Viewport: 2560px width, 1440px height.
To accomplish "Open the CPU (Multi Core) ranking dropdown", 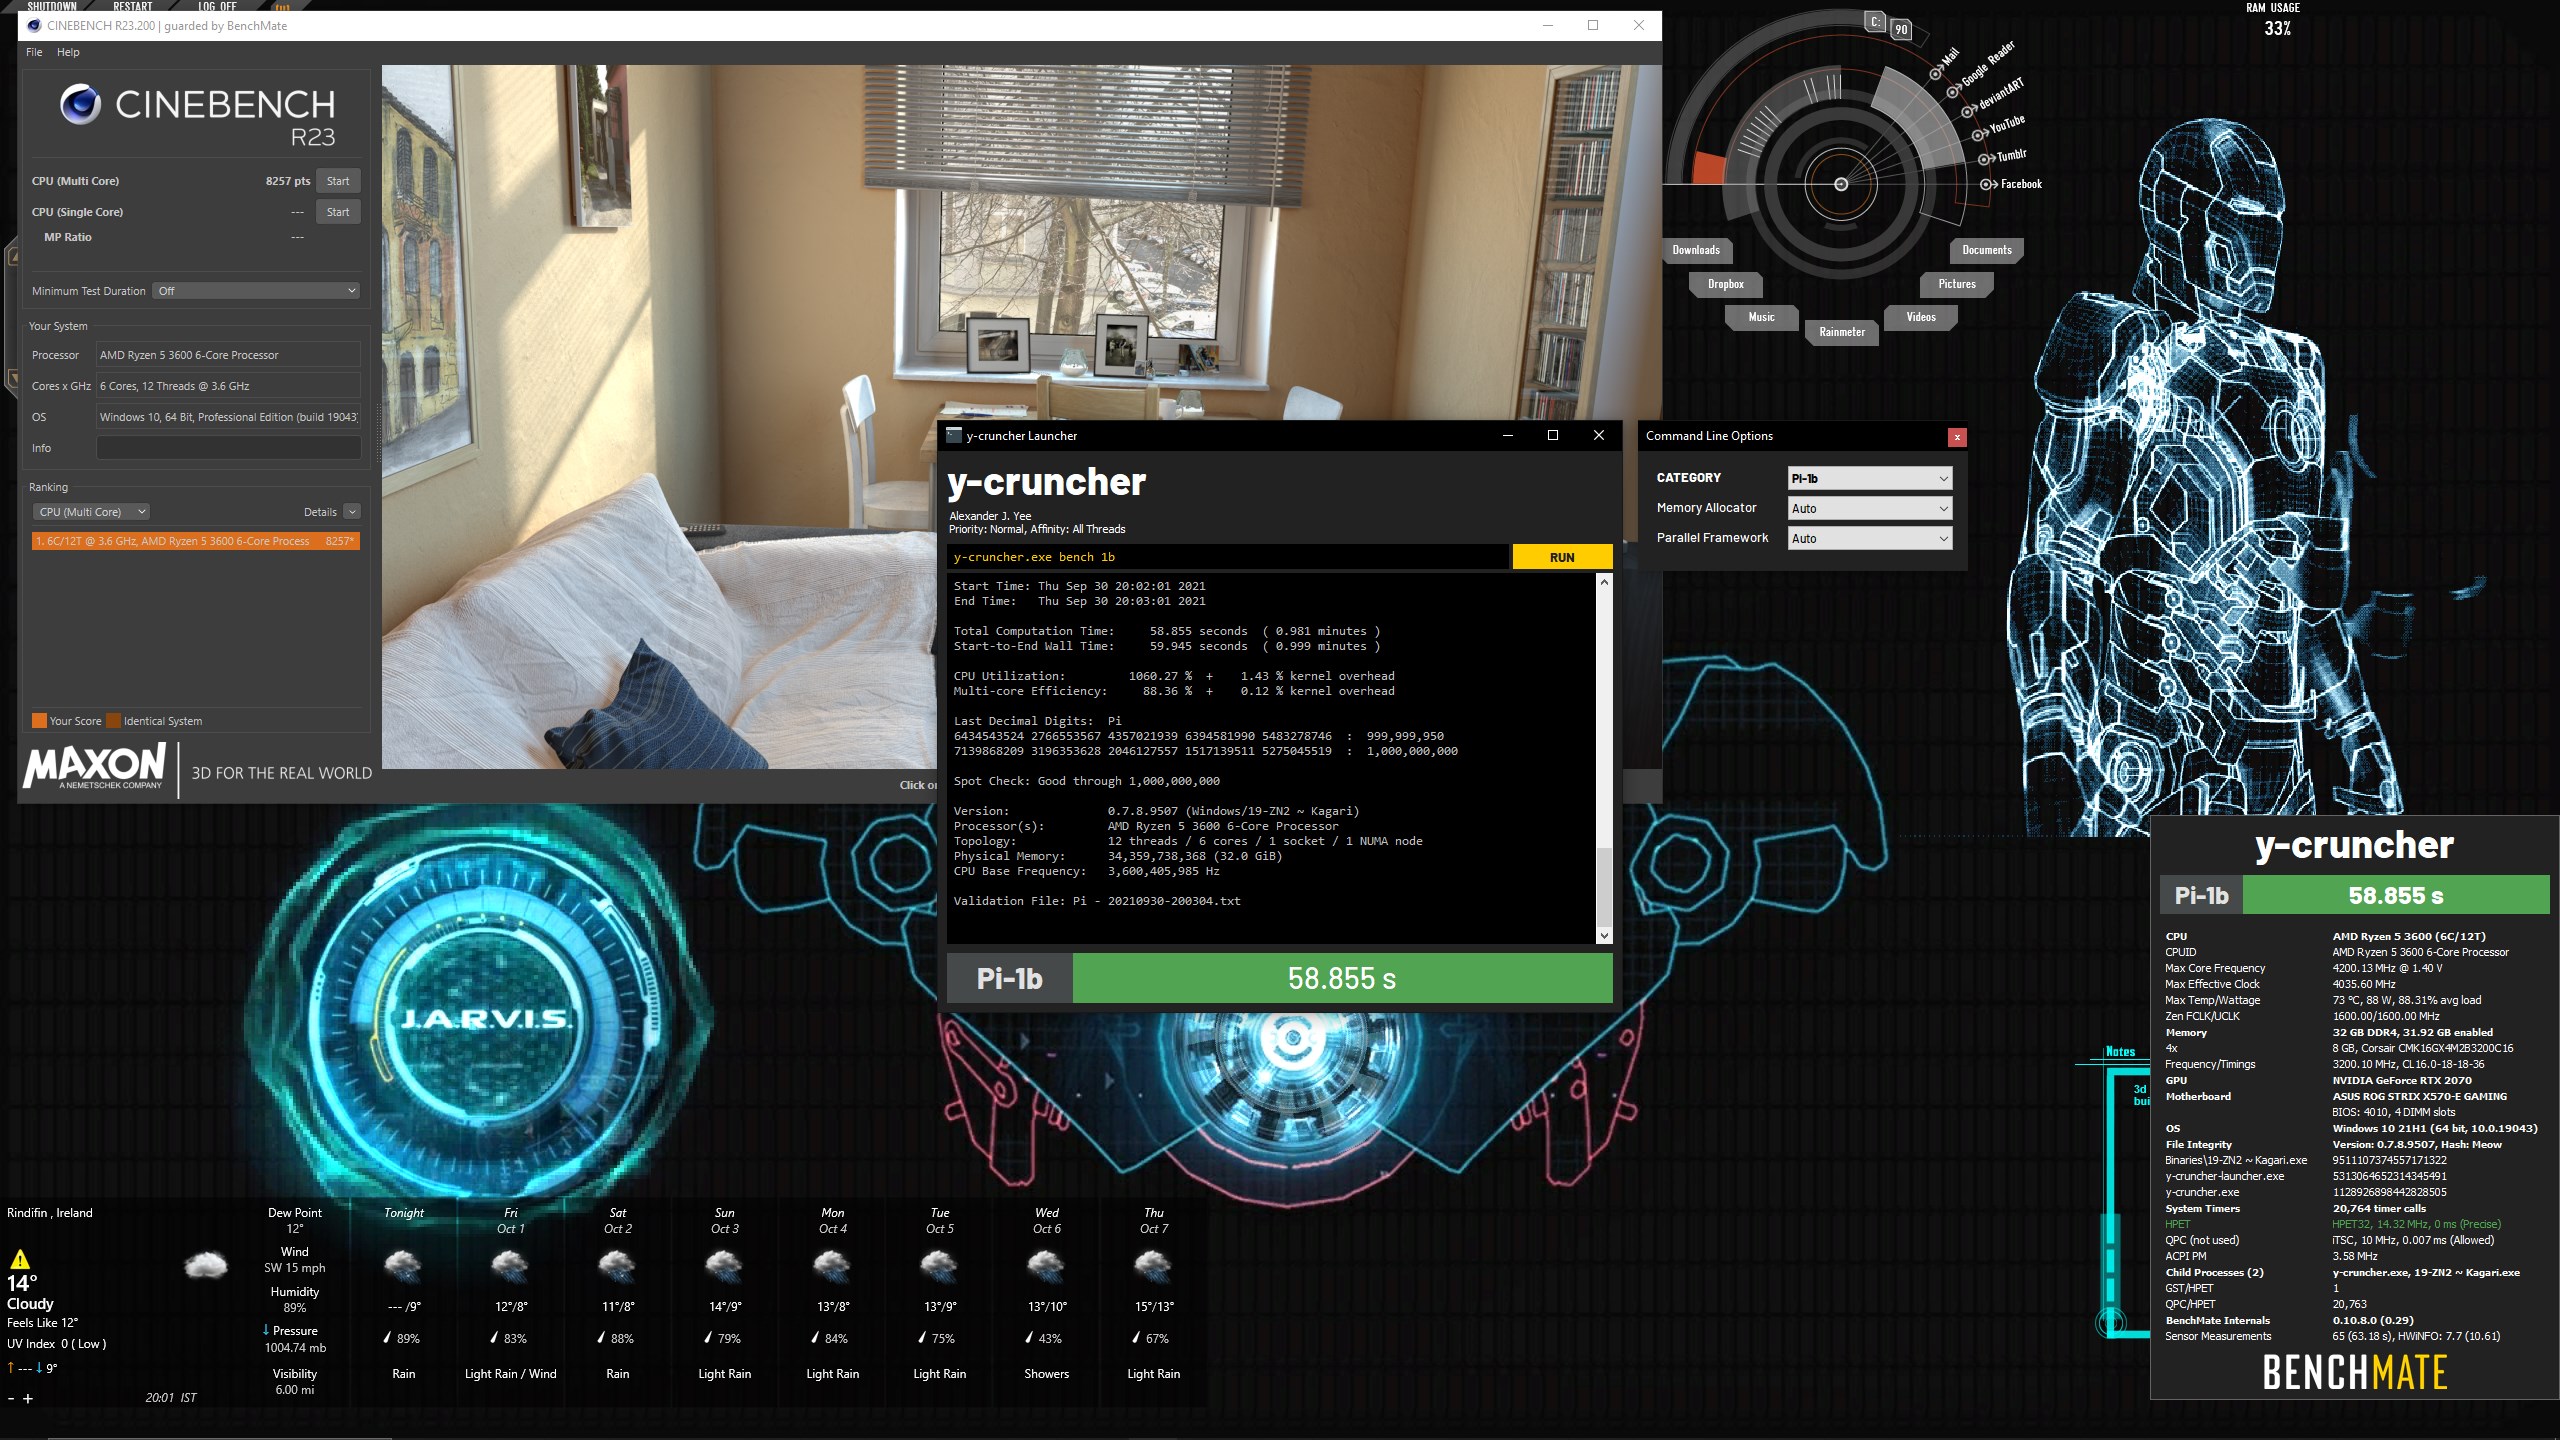I will tap(92, 512).
